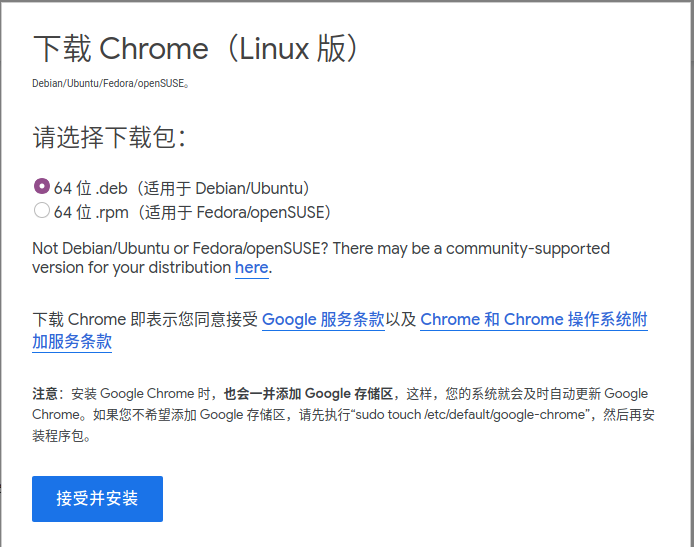Click the 请选择下载包 heading

click(110, 137)
